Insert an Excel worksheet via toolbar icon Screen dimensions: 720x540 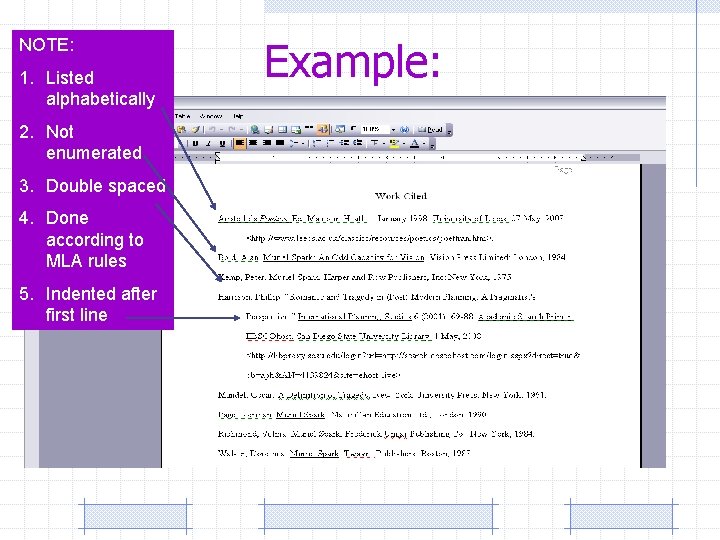pos(296,130)
